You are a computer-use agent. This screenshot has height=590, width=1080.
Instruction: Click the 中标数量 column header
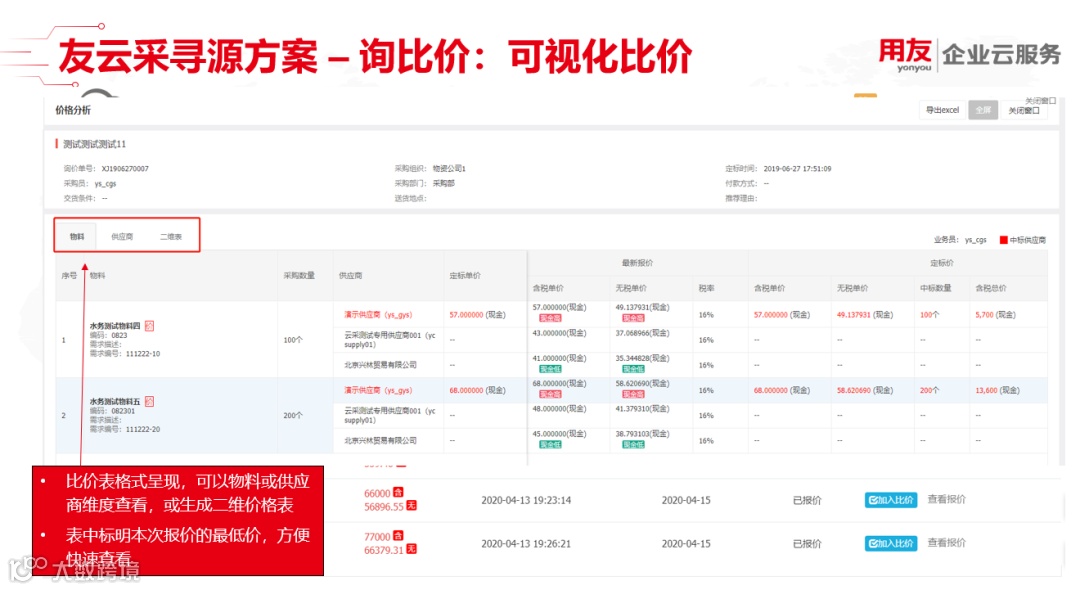point(935,288)
